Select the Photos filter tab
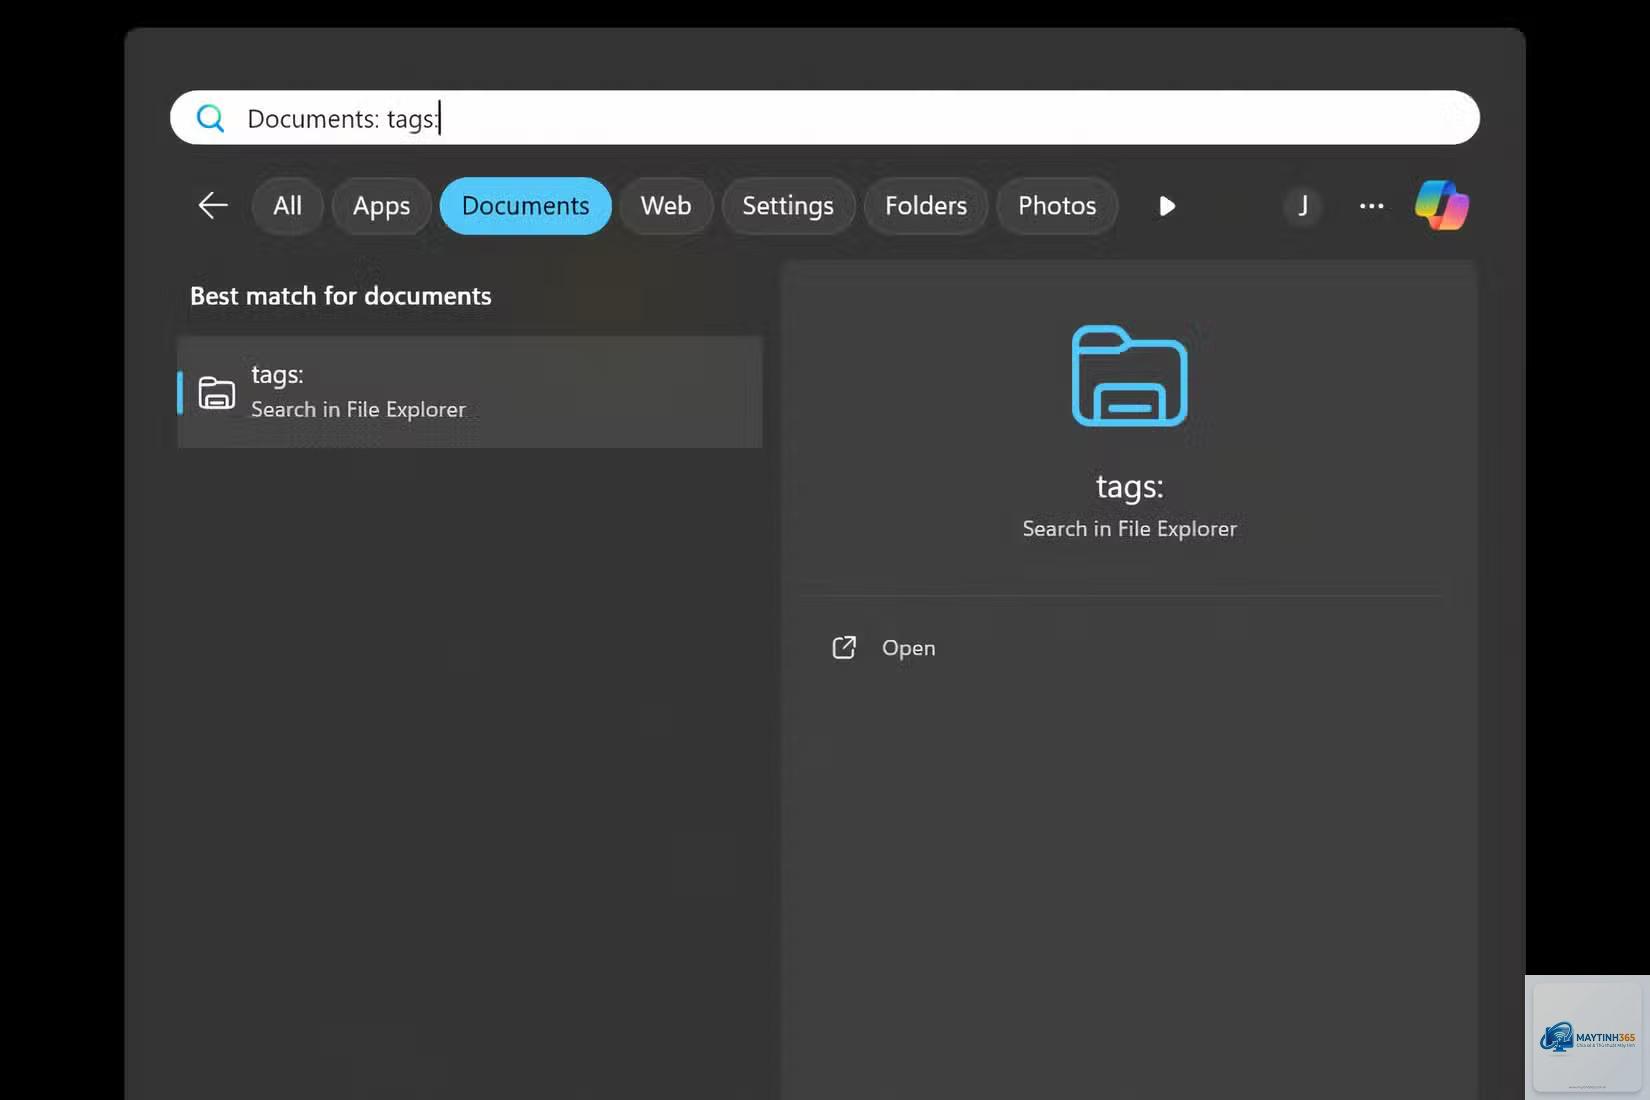Image resolution: width=1650 pixels, height=1100 pixels. point(1057,206)
